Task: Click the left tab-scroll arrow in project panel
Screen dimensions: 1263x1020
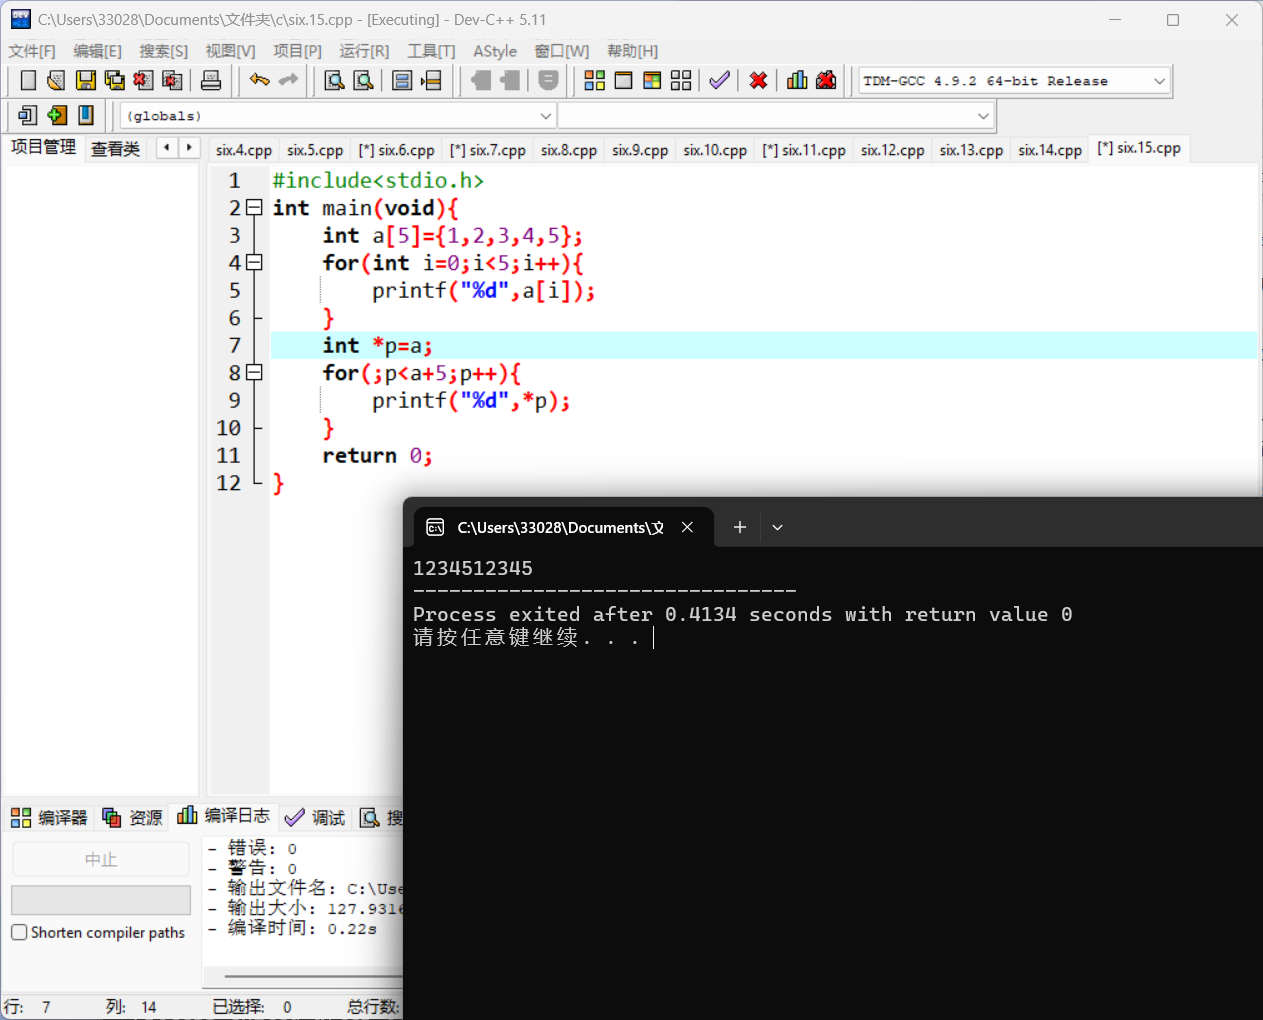Action: [x=167, y=148]
